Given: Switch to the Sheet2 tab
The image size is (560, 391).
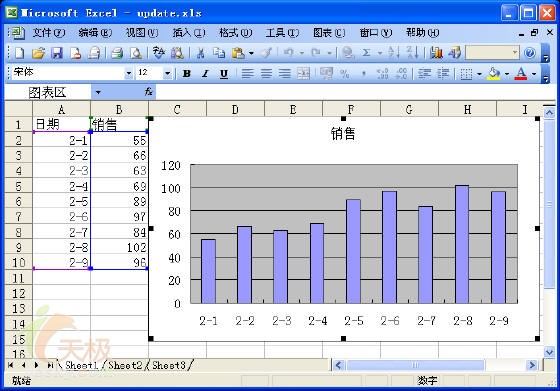Looking at the screenshot, I should pos(125,365).
